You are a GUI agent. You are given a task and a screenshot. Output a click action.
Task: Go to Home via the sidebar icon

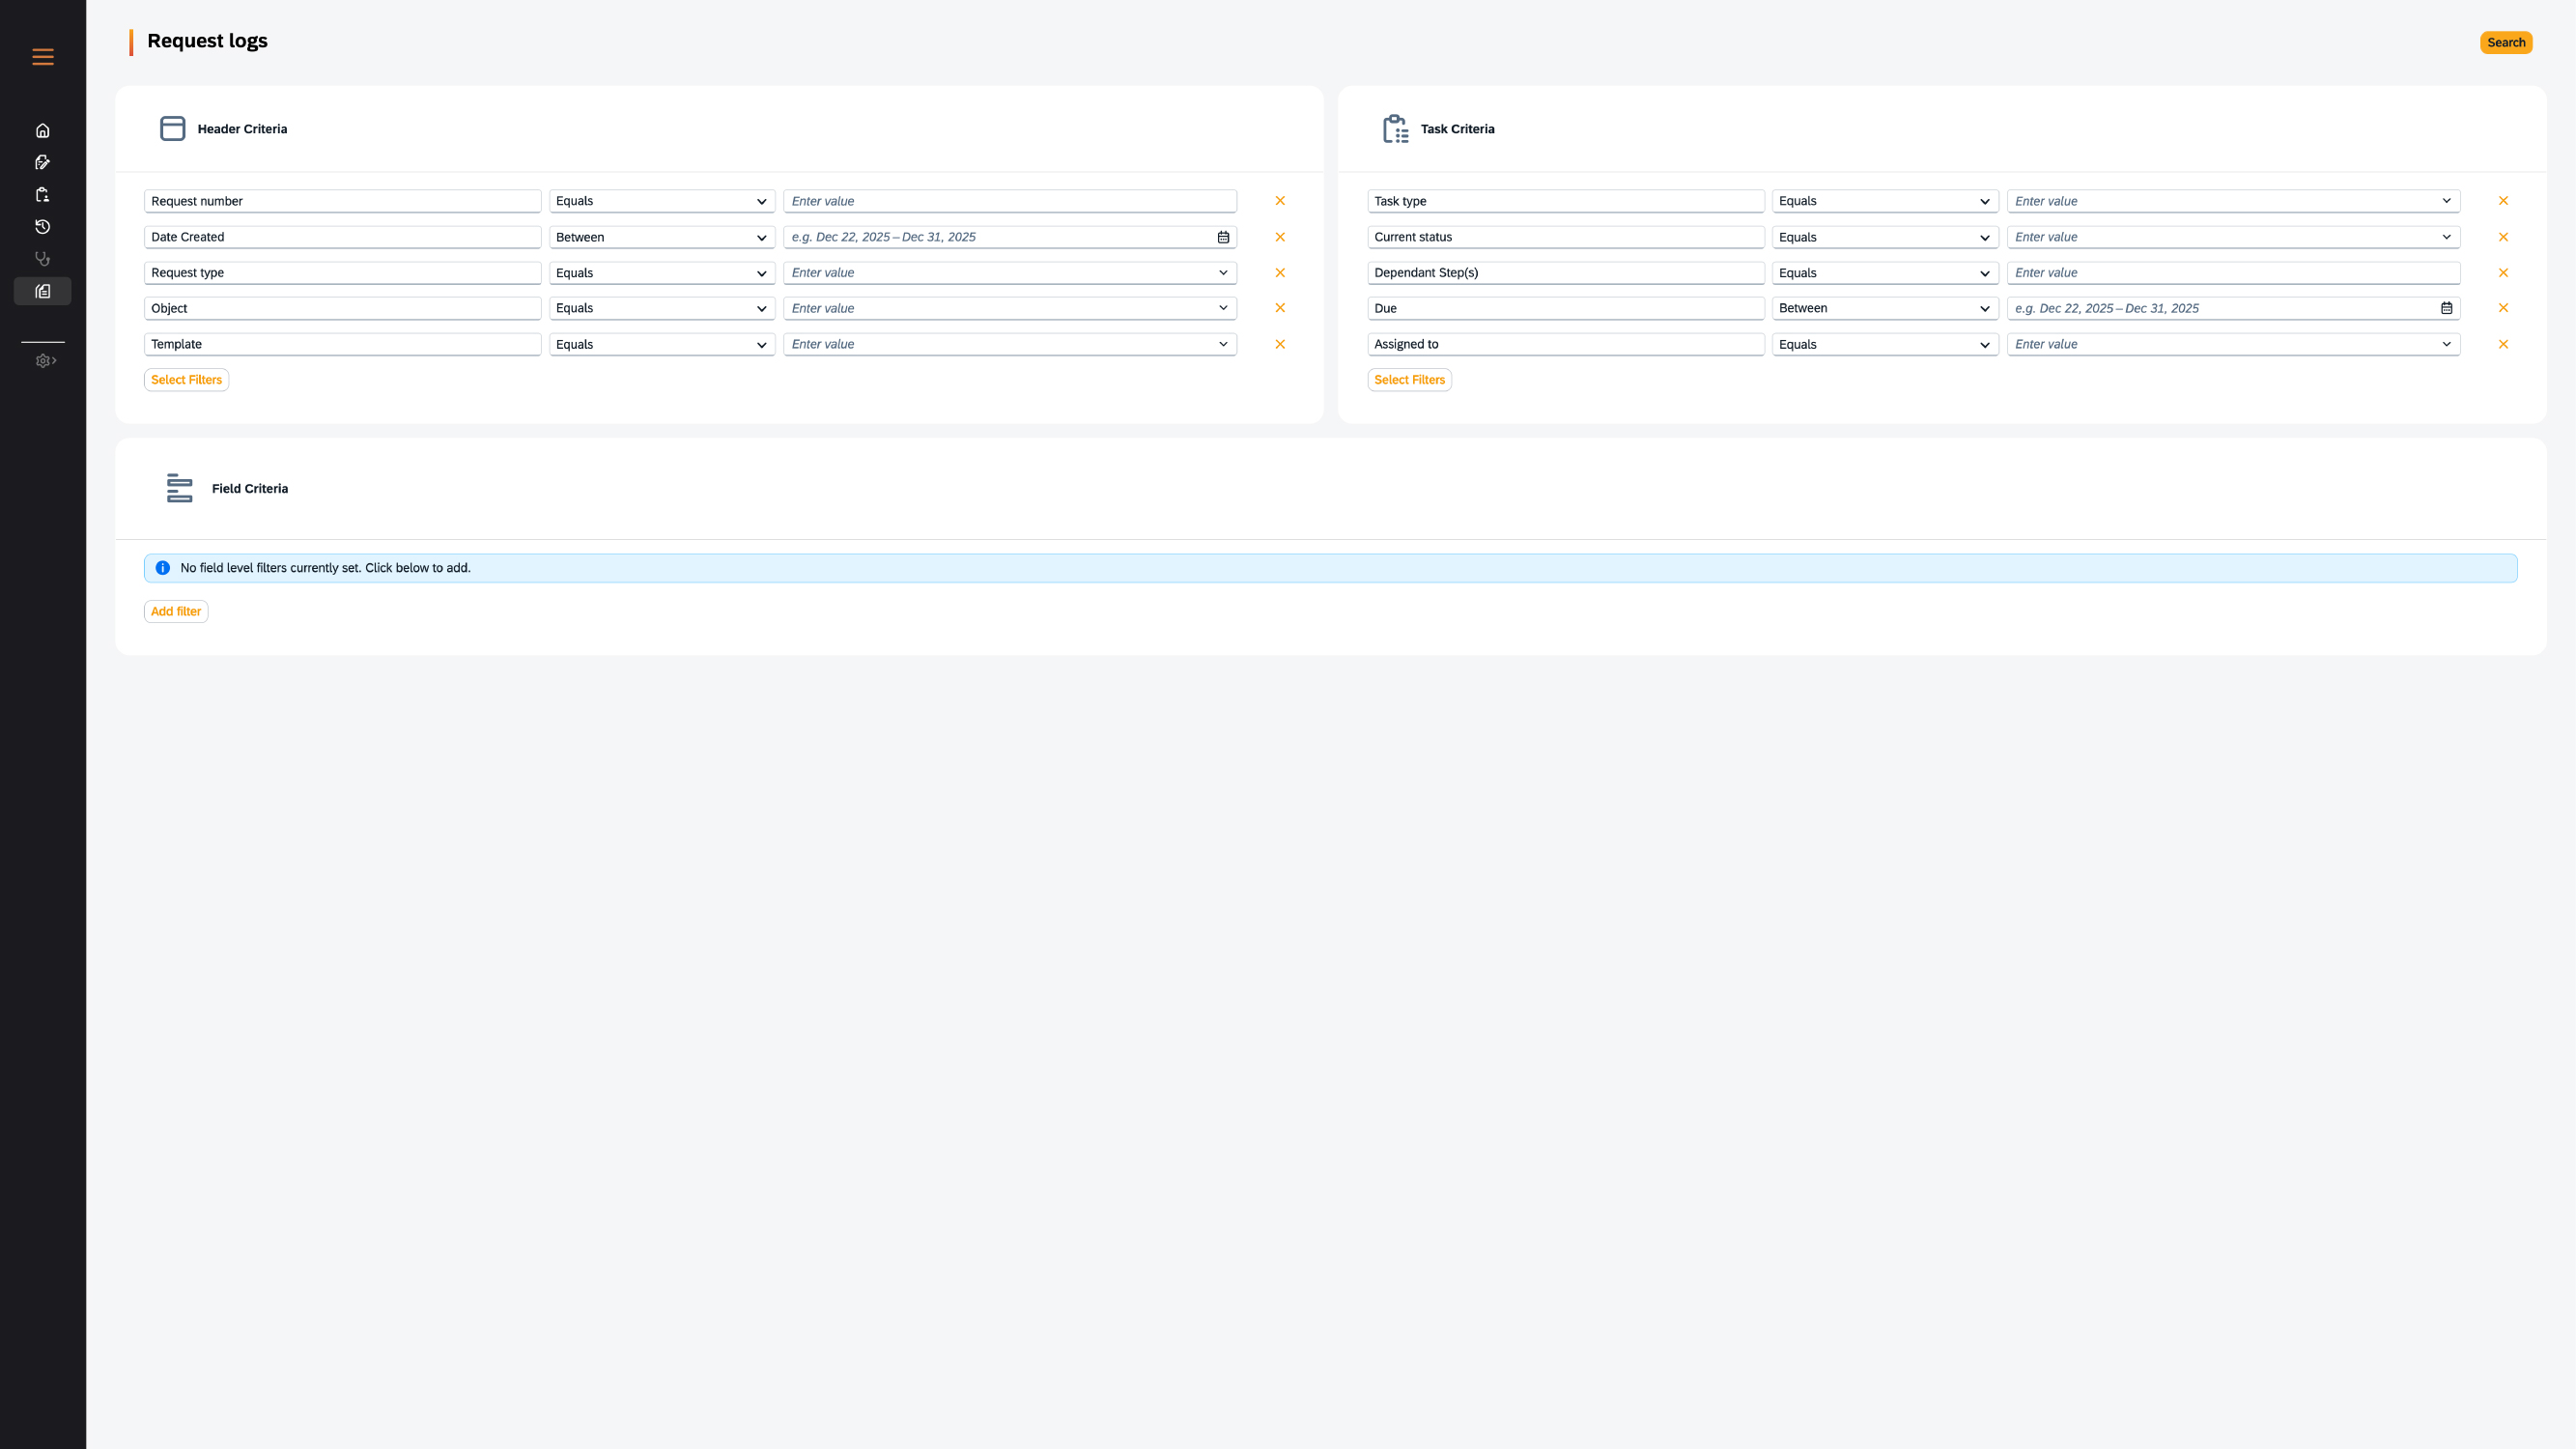point(43,131)
